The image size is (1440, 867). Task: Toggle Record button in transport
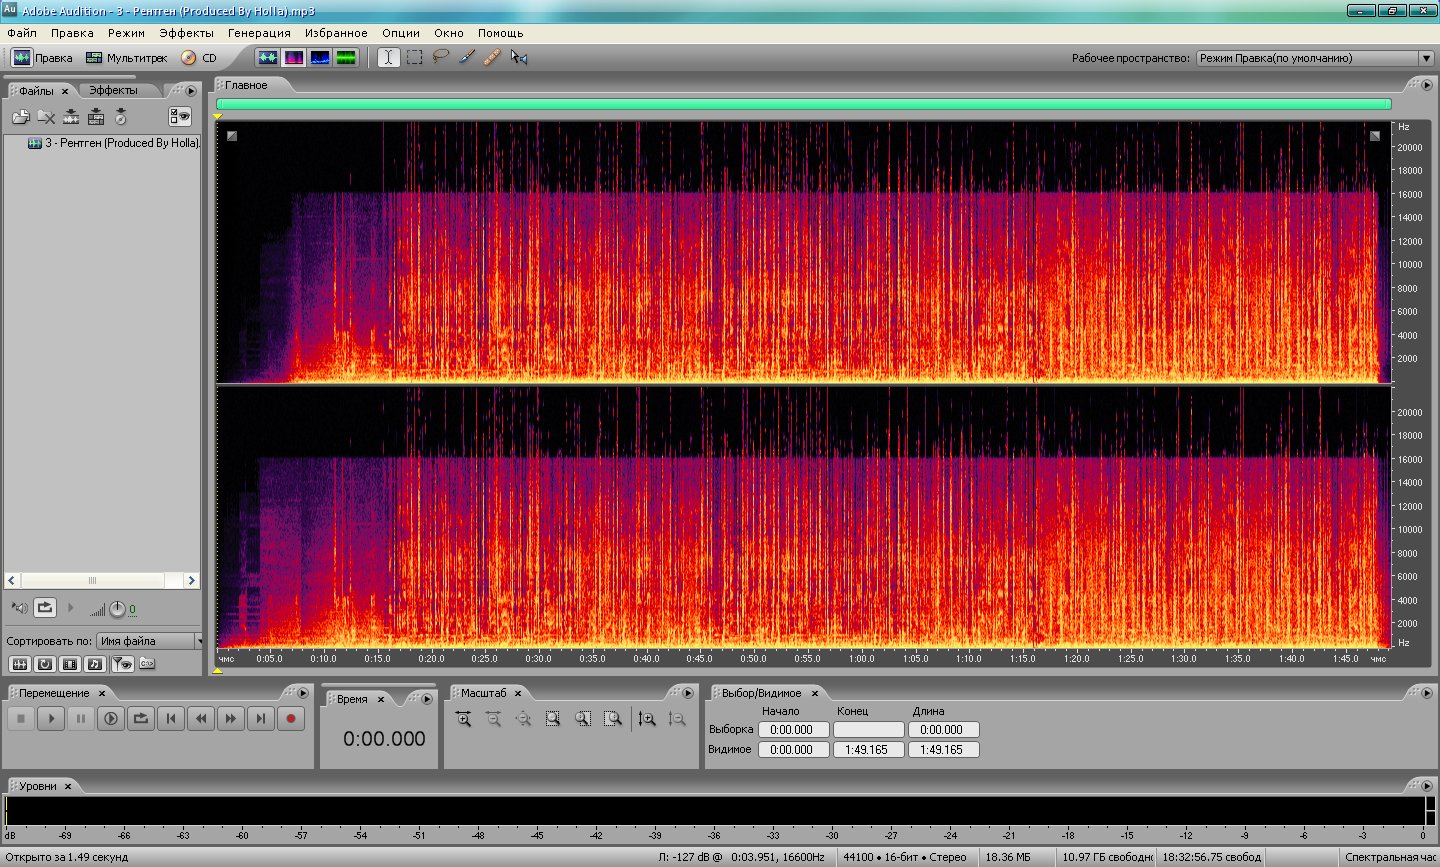[x=291, y=718]
